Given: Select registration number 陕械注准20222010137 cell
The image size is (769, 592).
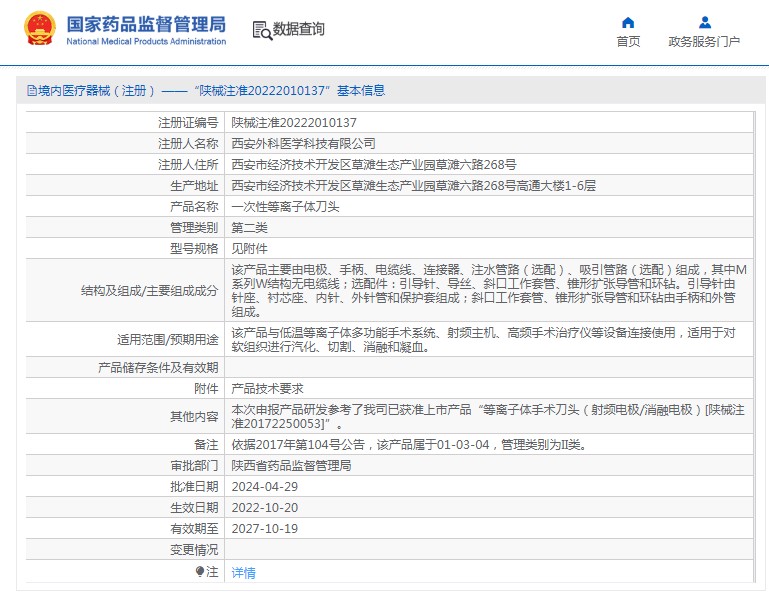Looking at the screenshot, I should pyautogui.click(x=294, y=123).
